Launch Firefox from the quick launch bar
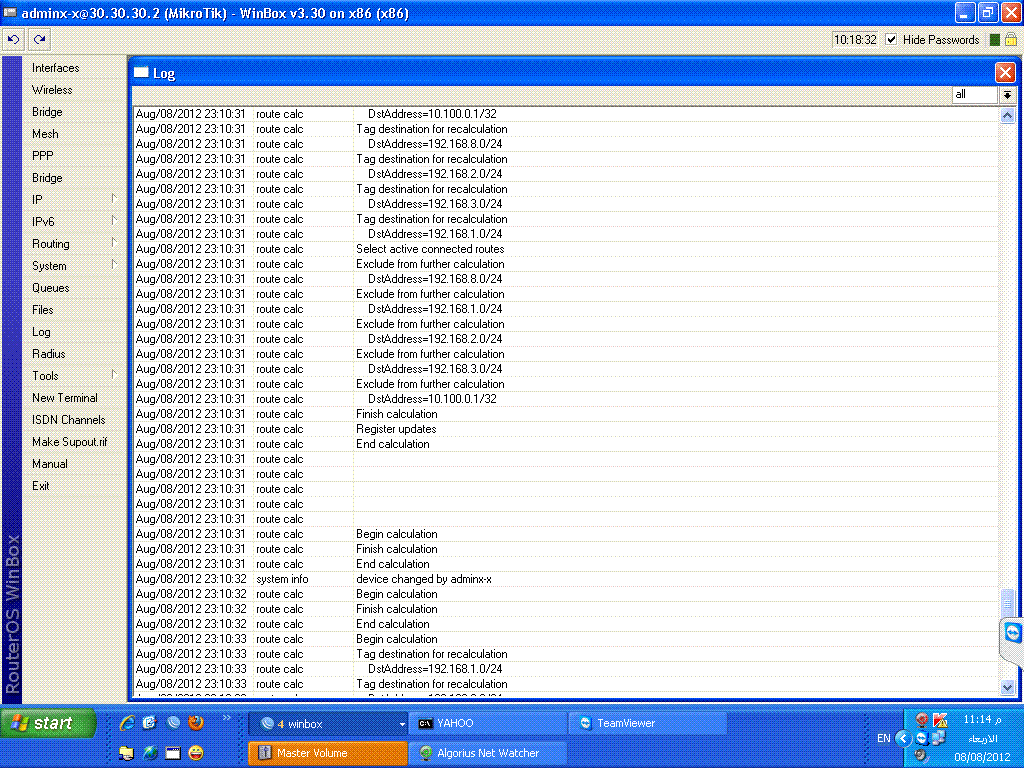 click(195, 722)
